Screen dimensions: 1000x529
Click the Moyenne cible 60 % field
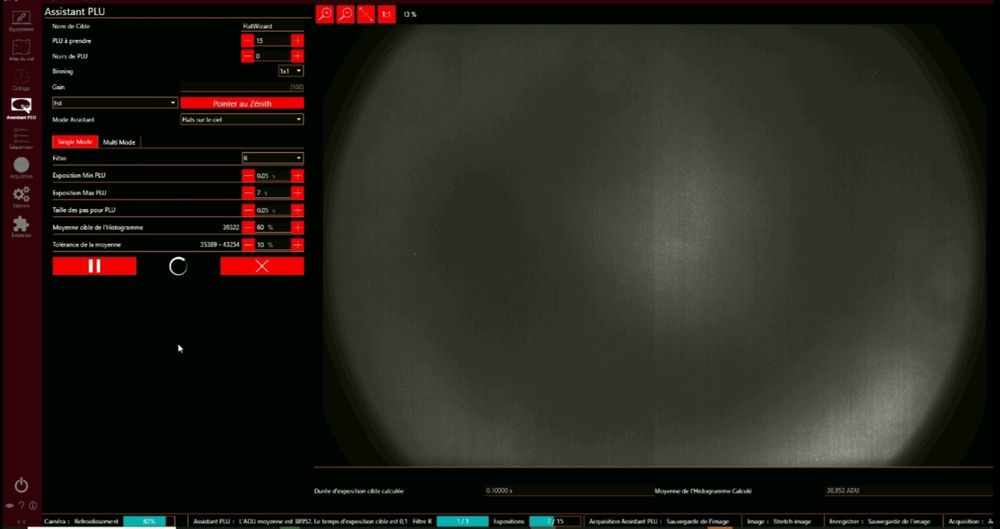point(272,227)
